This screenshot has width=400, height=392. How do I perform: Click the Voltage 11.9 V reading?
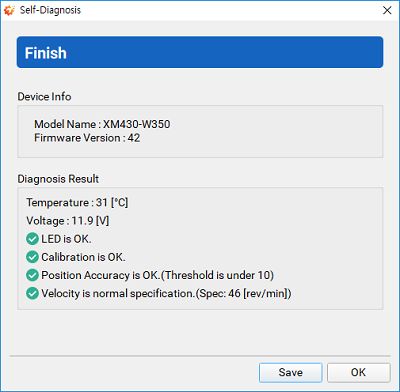coord(68,221)
